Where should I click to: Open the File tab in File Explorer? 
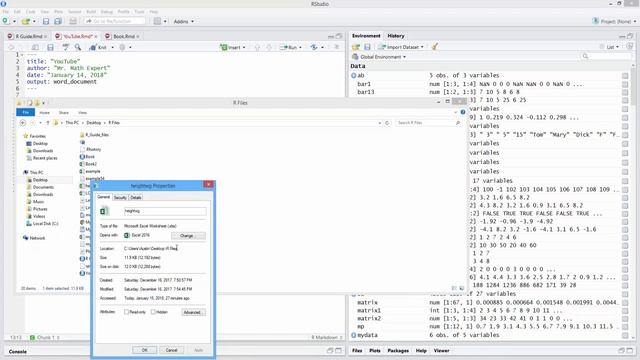pyautogui.click(x=25, y=112)
